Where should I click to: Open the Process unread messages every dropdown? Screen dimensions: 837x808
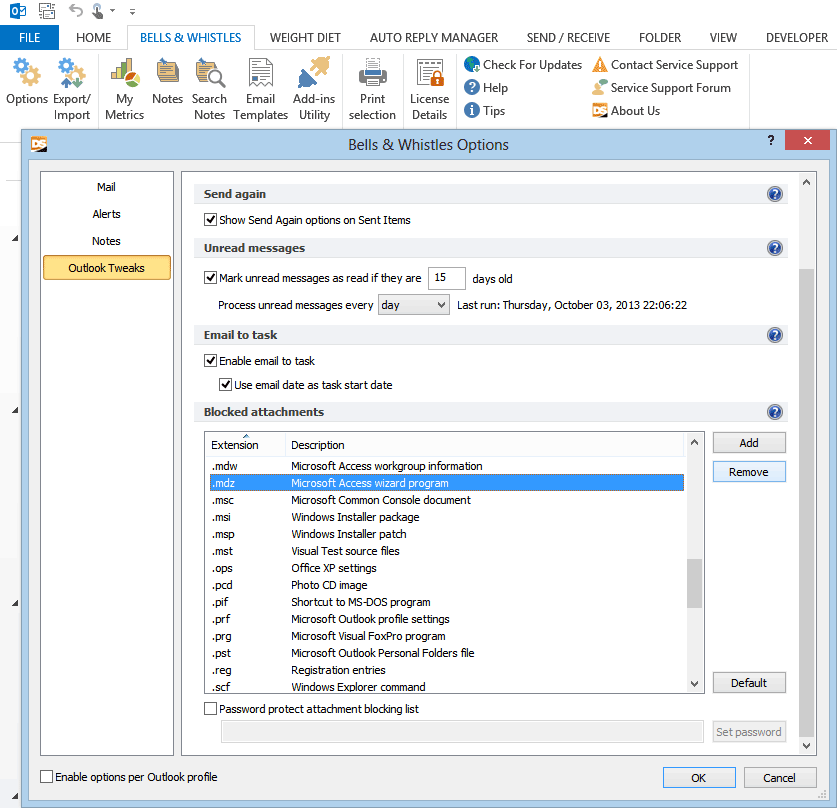pyautogui.click(x=414, y=305)
